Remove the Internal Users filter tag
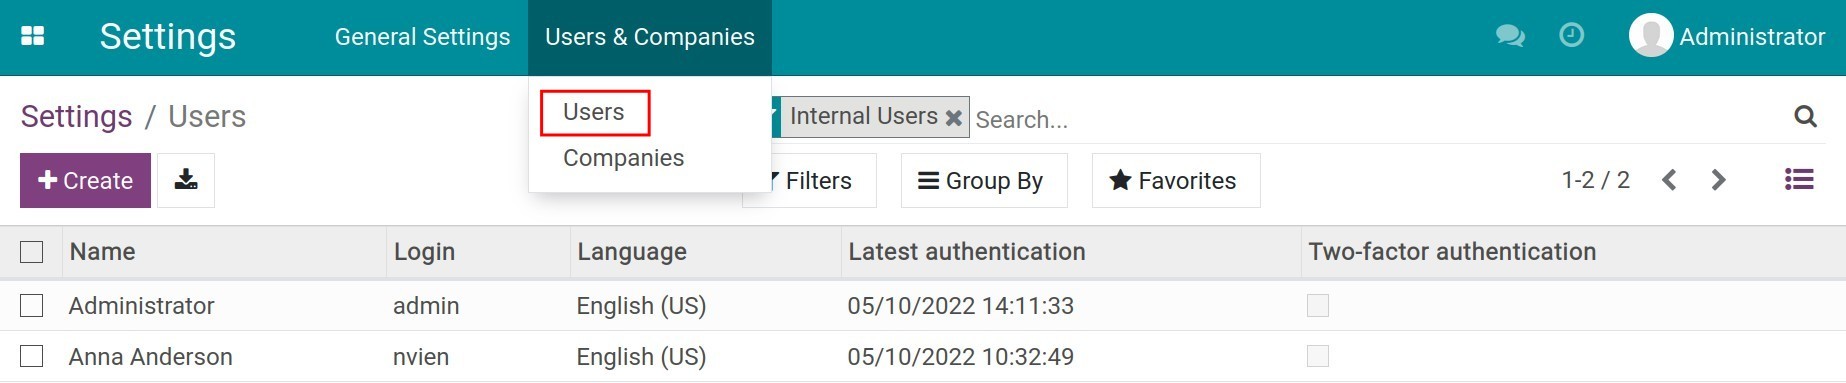Screen dimensions: 1846x383 click(x=954, y=118)
